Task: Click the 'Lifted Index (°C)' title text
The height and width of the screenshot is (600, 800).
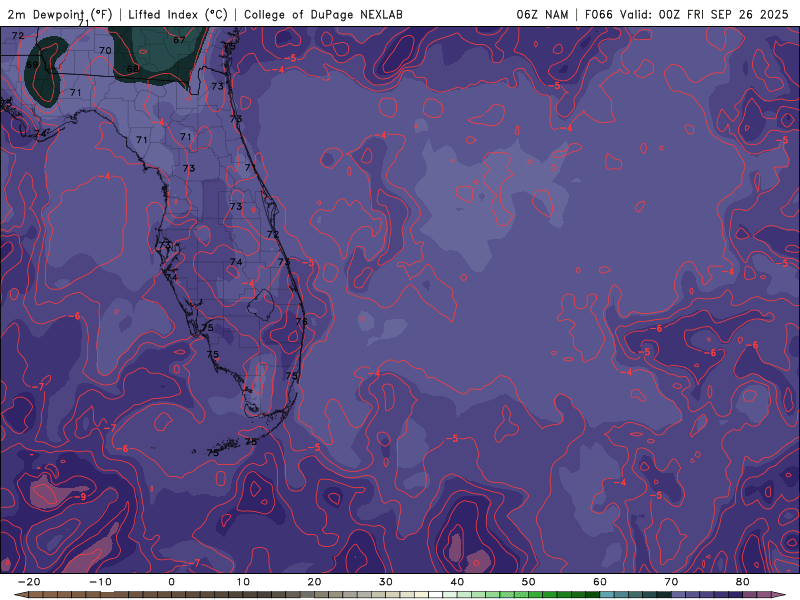Action: (x=178, y=14)
